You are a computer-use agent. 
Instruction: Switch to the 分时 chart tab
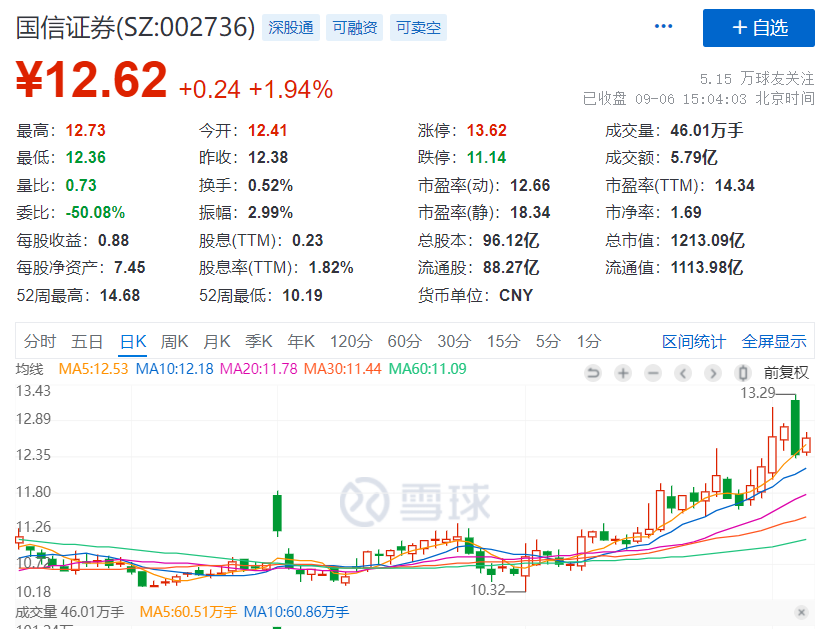click(40, 341)
